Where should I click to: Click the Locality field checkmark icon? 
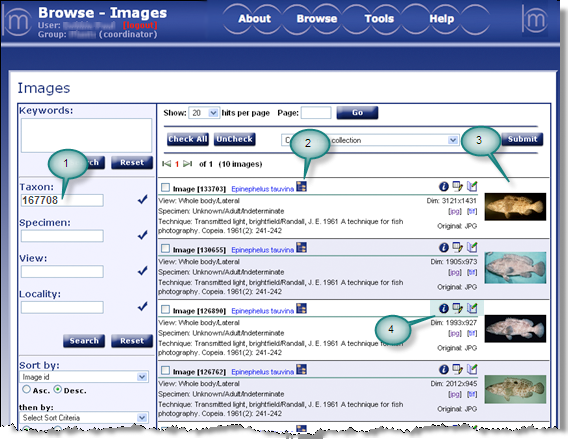click(x=143, y=306)
